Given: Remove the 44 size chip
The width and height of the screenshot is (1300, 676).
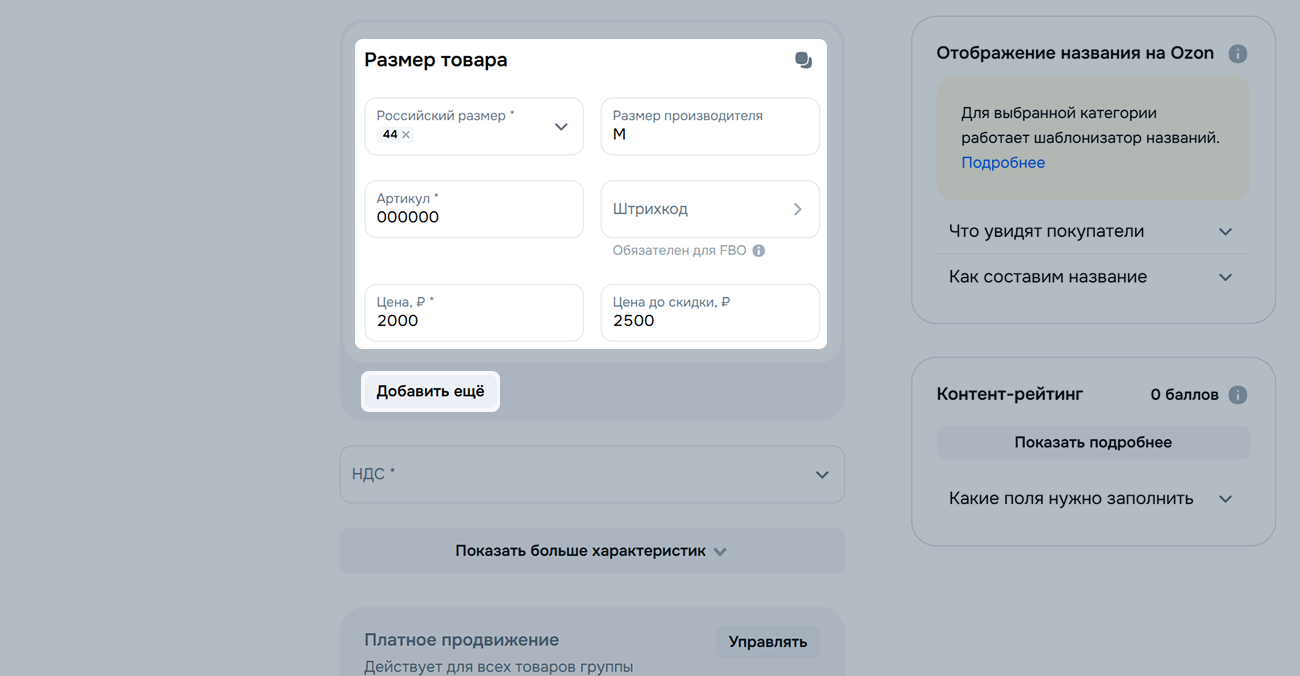Looking at the screenshot, I should tap(406, 135).
